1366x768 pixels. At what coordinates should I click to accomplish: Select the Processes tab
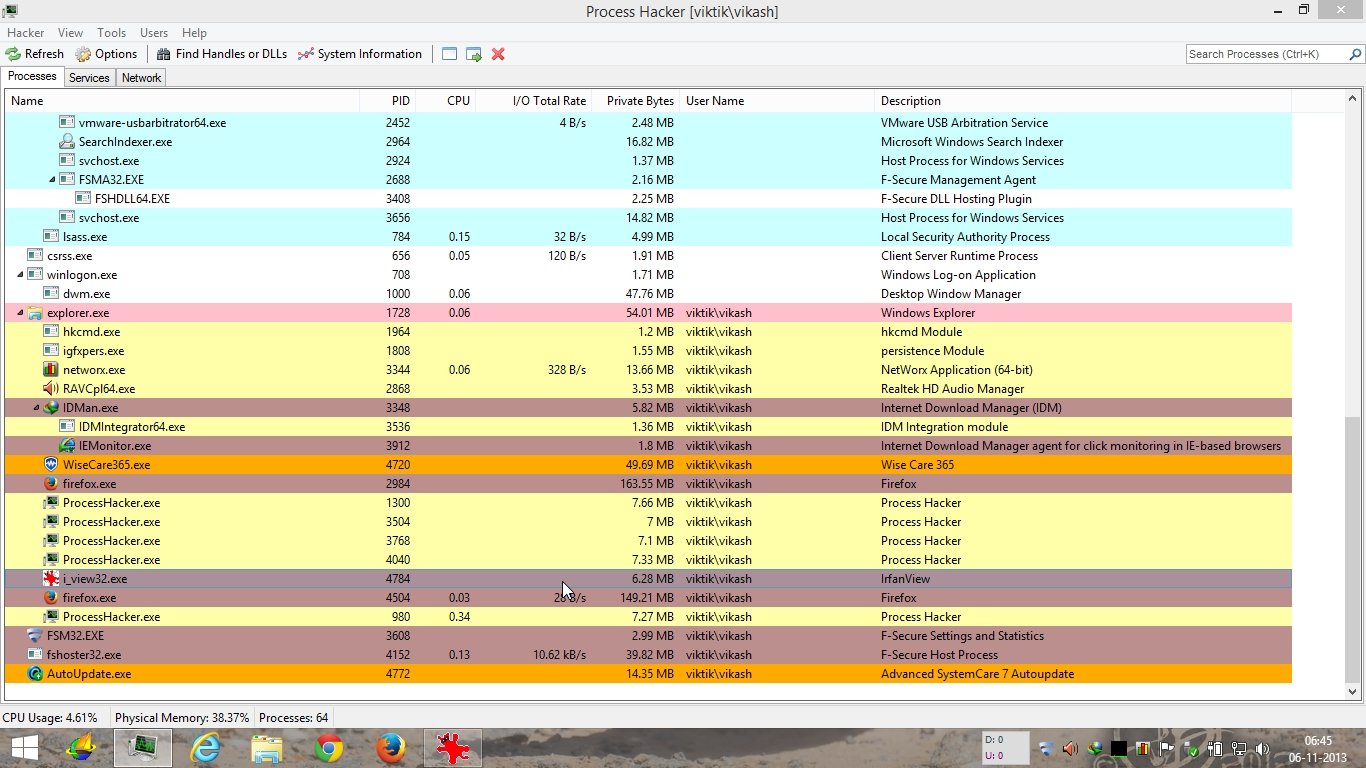click(32, 77)
